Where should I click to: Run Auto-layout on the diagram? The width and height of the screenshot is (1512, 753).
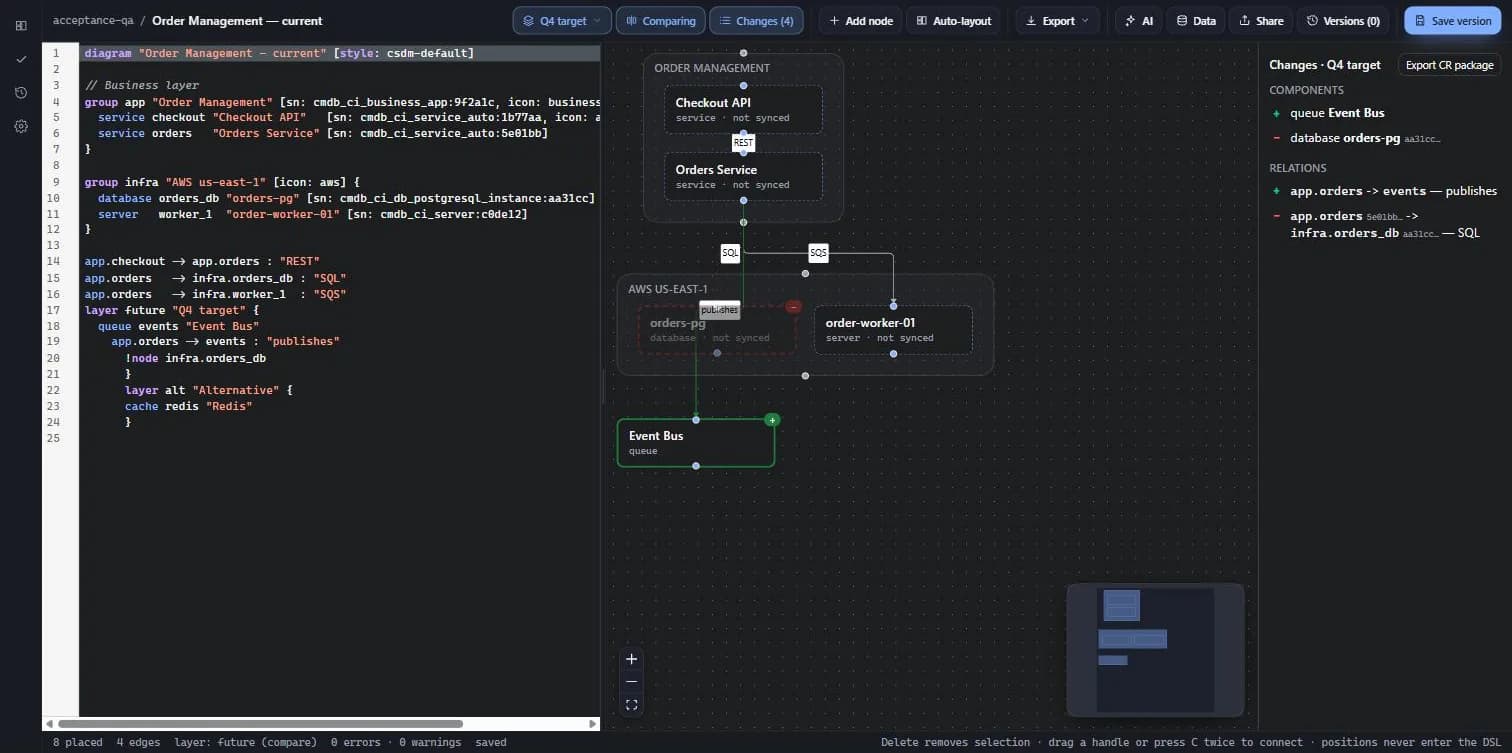(954, 21)
